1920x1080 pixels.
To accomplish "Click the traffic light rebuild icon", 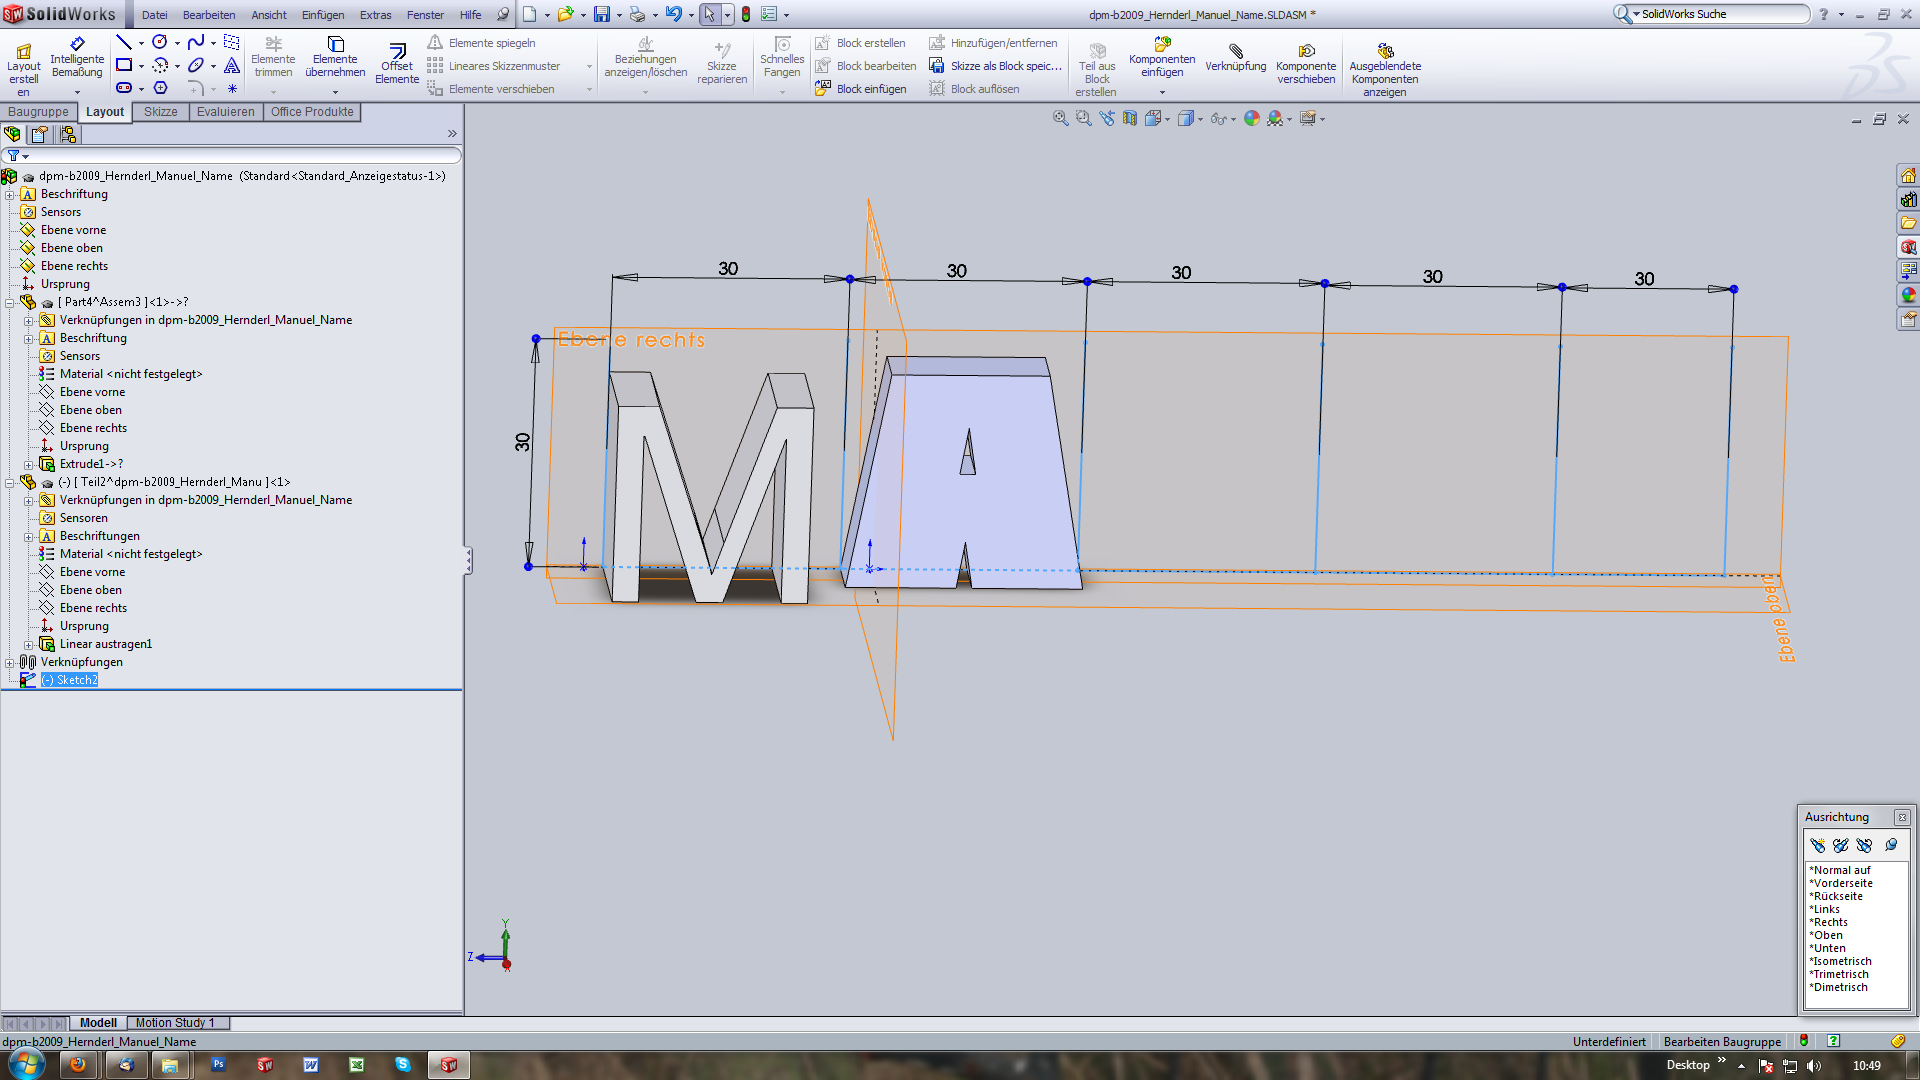I will click(x=746, y=14).
